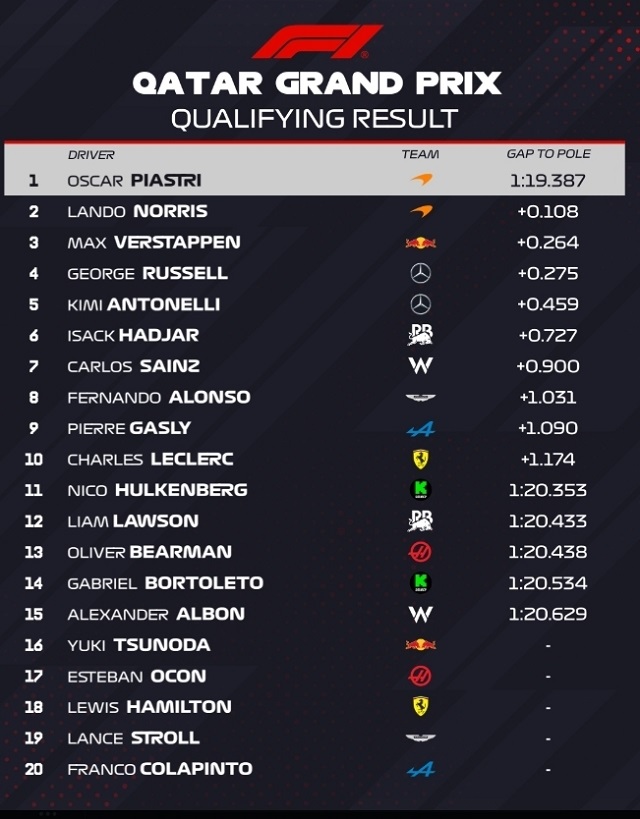This screenshot has height=819, width=640.
Task: Click Aston Martin logo beside Fernando Alonso
Action: [x=421, y=397]
